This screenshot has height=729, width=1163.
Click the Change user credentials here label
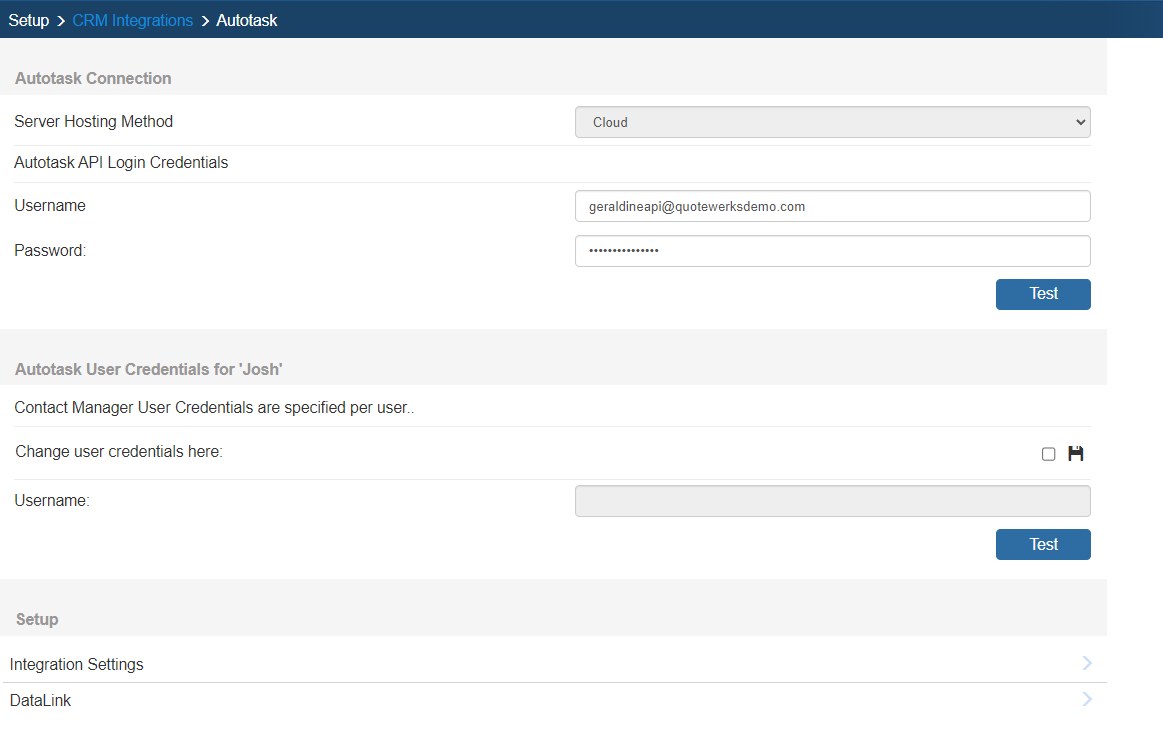(119, 452)
